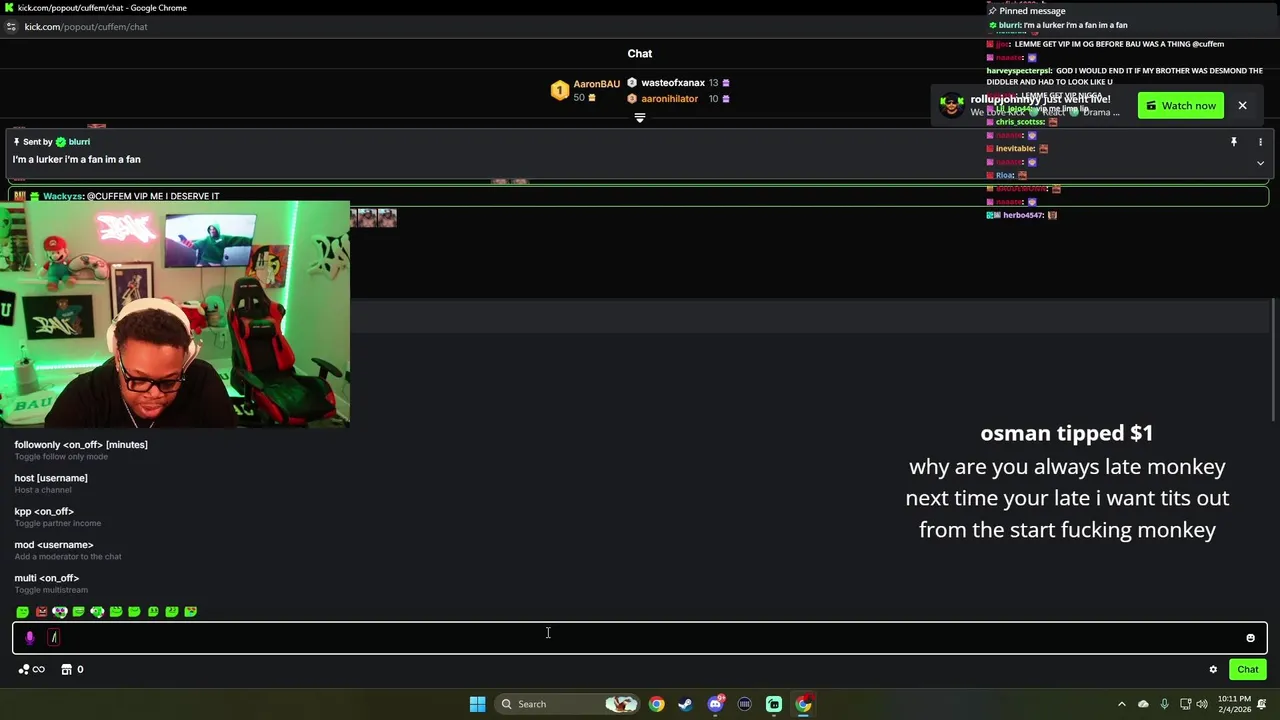
Task: Open rollupjohnnyy's avatar in notification
Action: coord(952,105)
